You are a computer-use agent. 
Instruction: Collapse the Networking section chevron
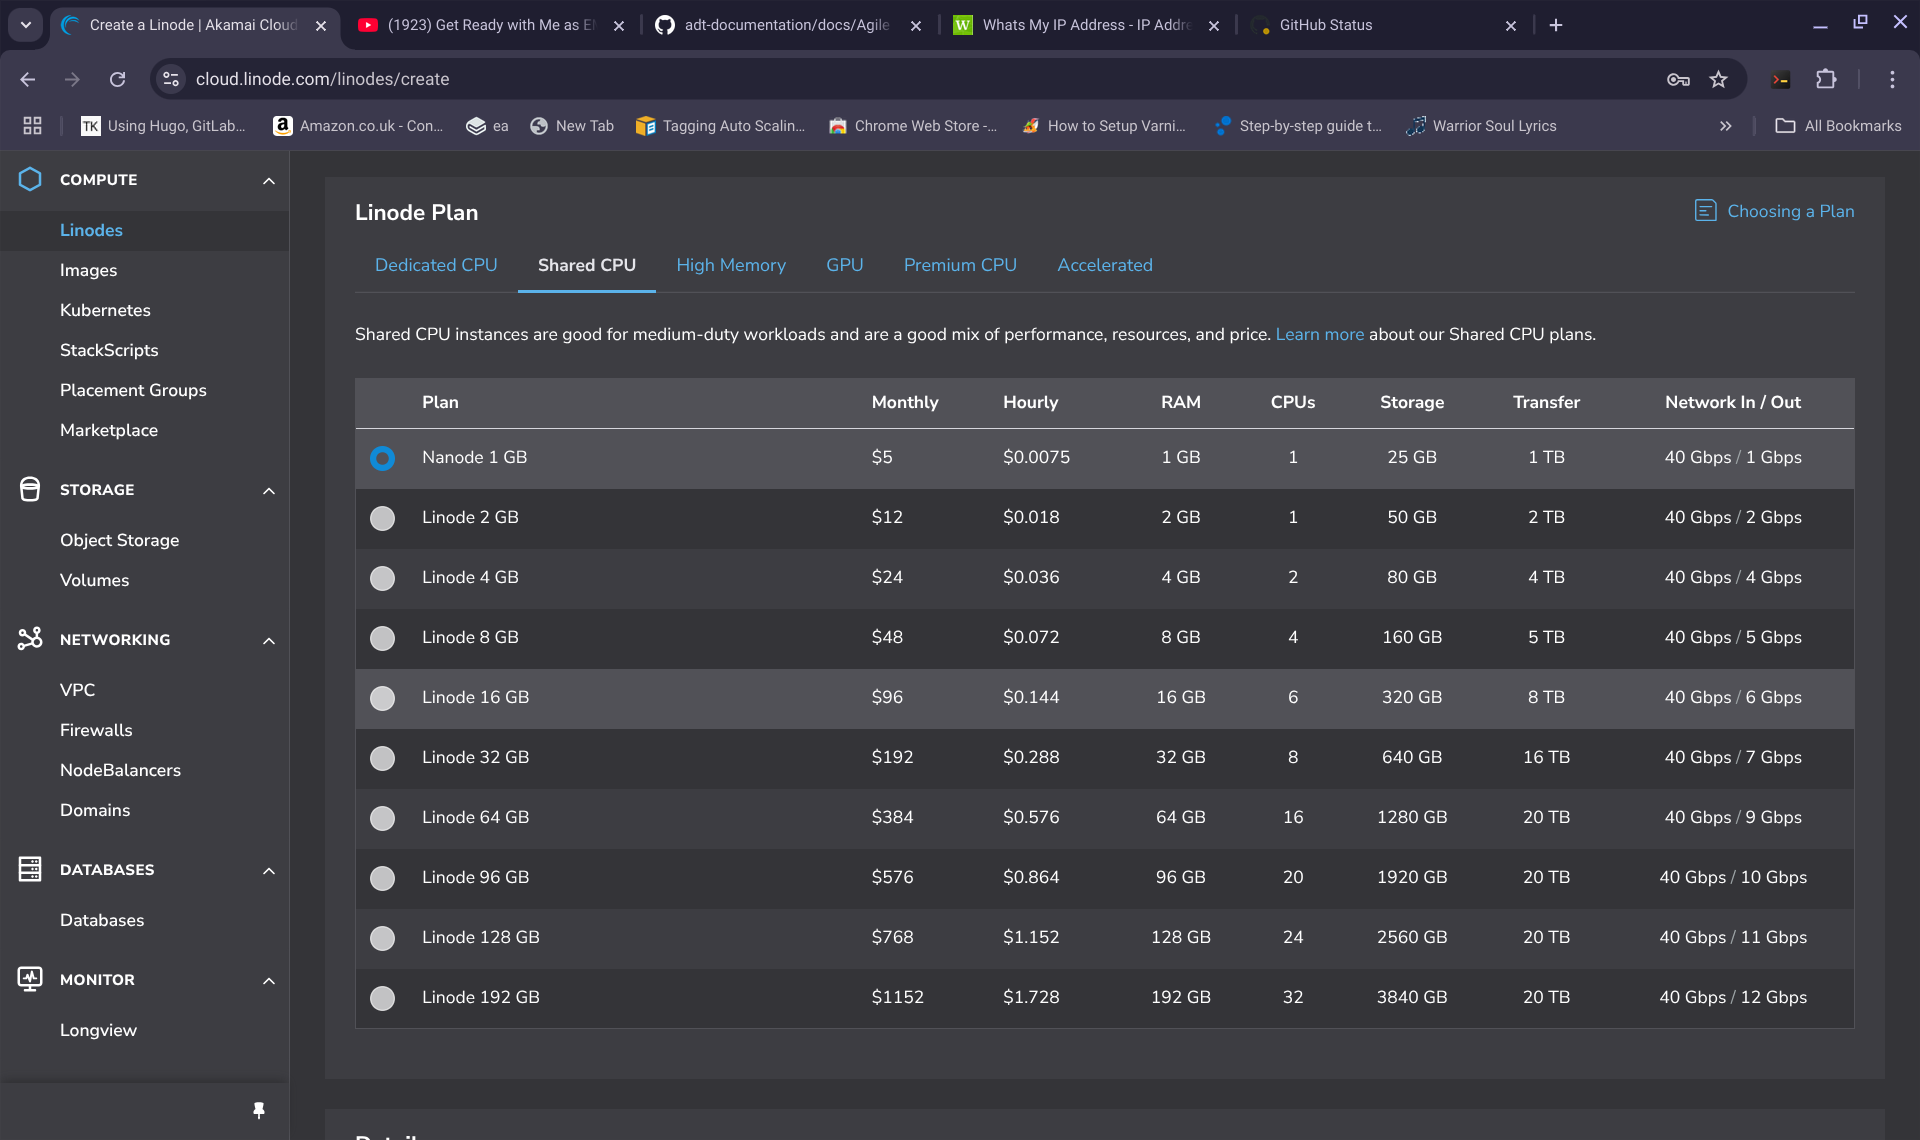268,640
